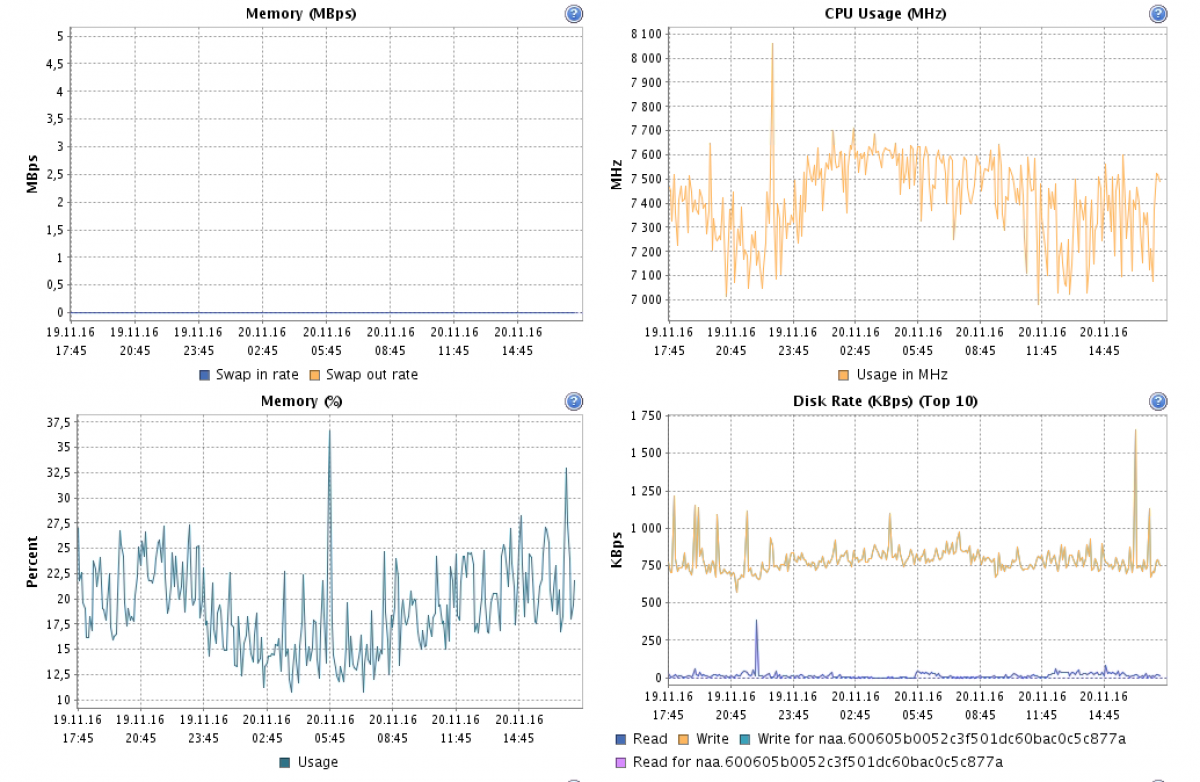Click the blue Read legend swatch
This screenshot has height=782, width=1200.
(x=621, y=739)
